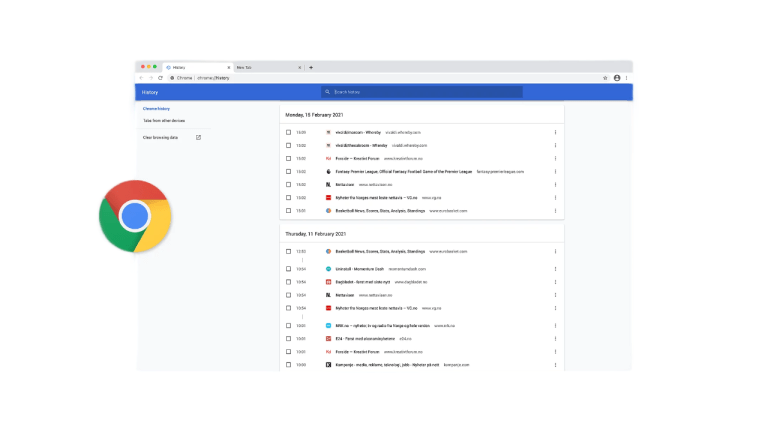Image resolution: width=768 pixels, height=432 pixels.
Task: Open more actions for Kampanje entry
Action: [555, 365]
